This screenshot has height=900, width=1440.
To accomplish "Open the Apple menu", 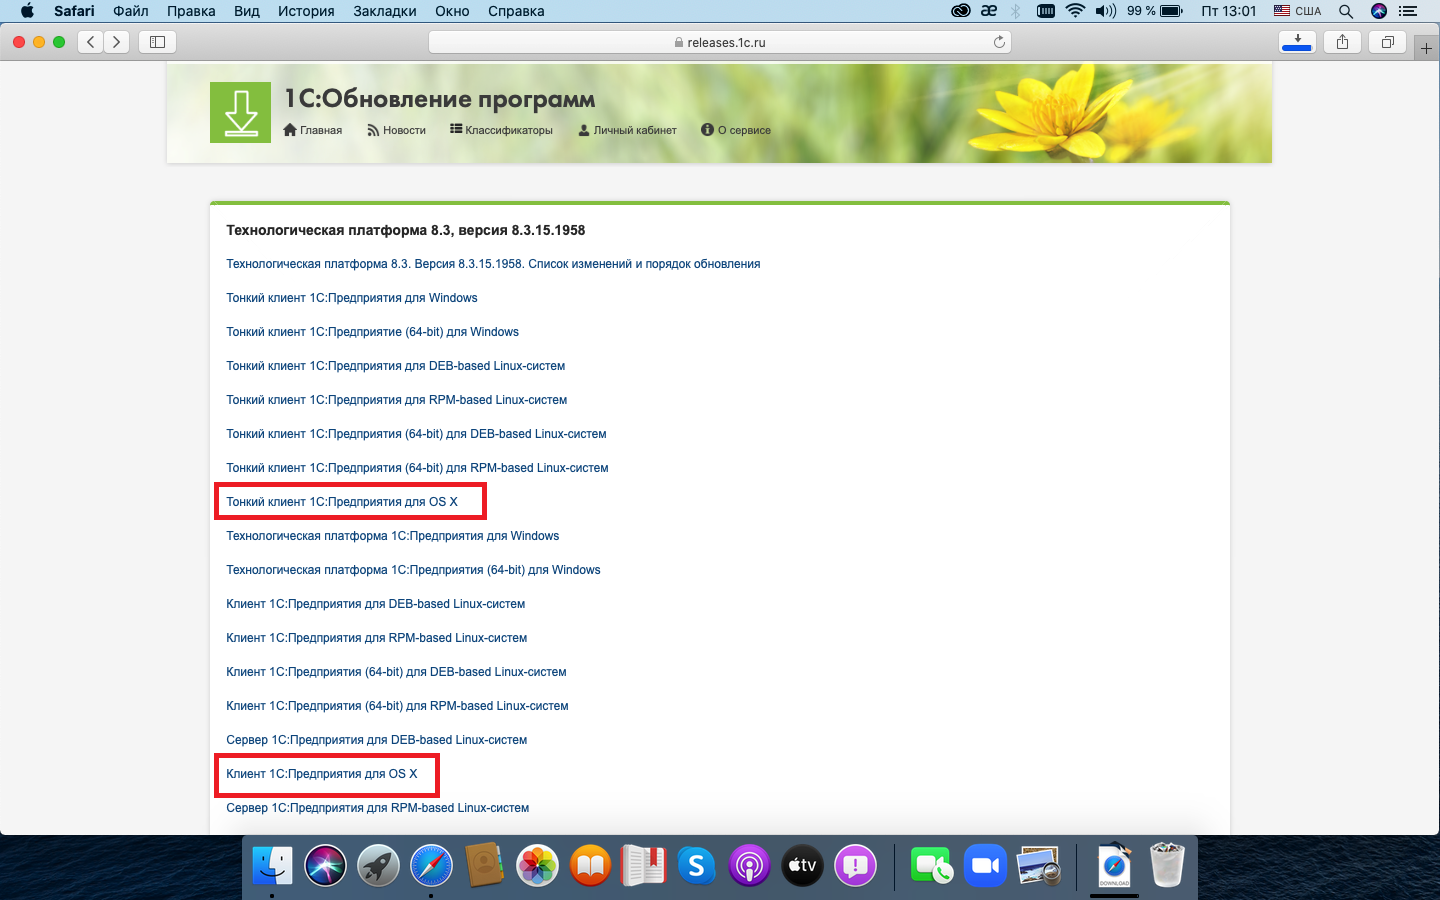I will [x=27, y=11].
